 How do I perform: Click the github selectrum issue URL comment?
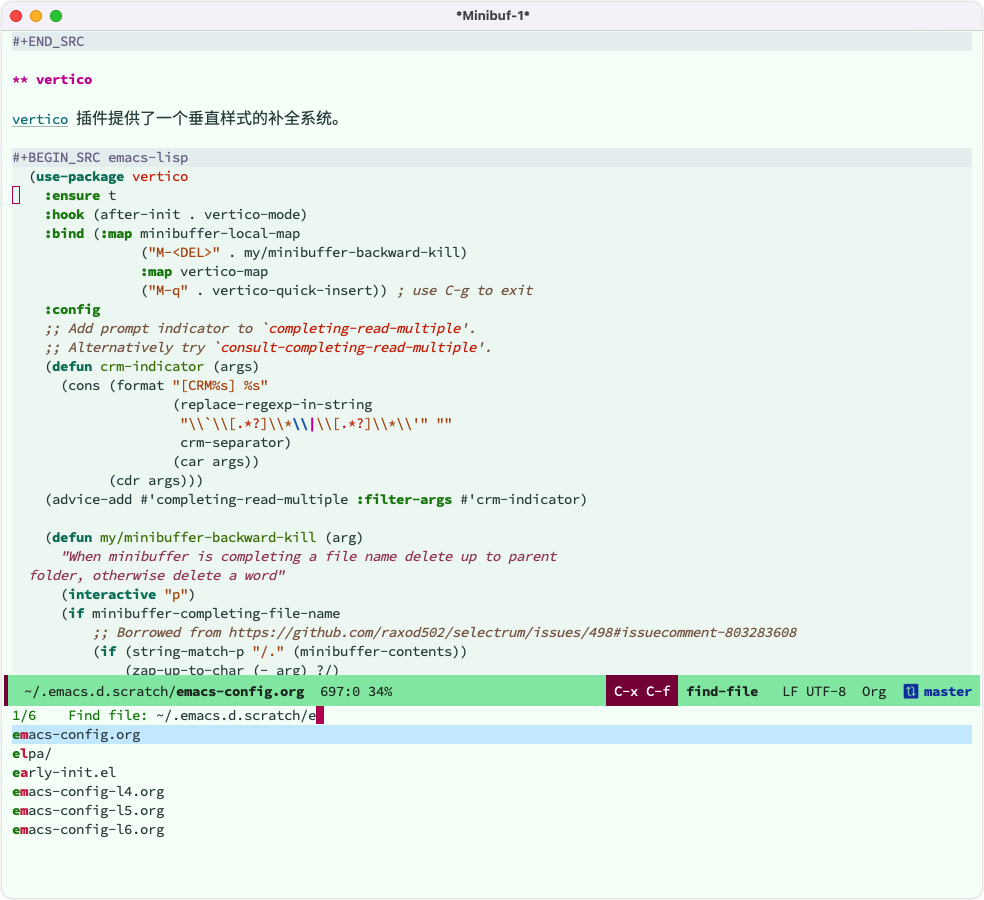[x=513, y=633]
